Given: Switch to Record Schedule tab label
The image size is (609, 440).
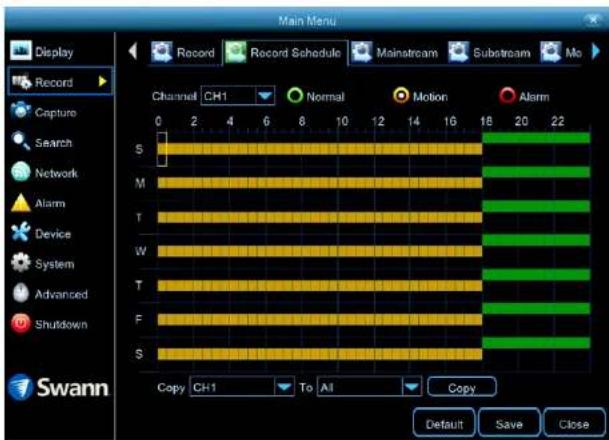Looking at the screenshot, I should 296,53.
